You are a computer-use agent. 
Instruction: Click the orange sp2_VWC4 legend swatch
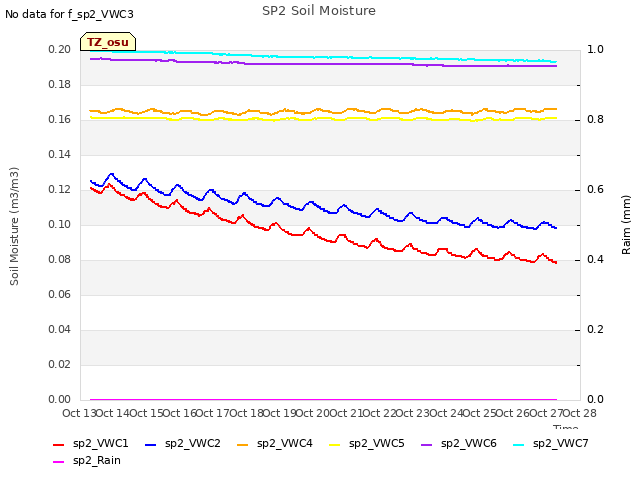click(243, 444)
